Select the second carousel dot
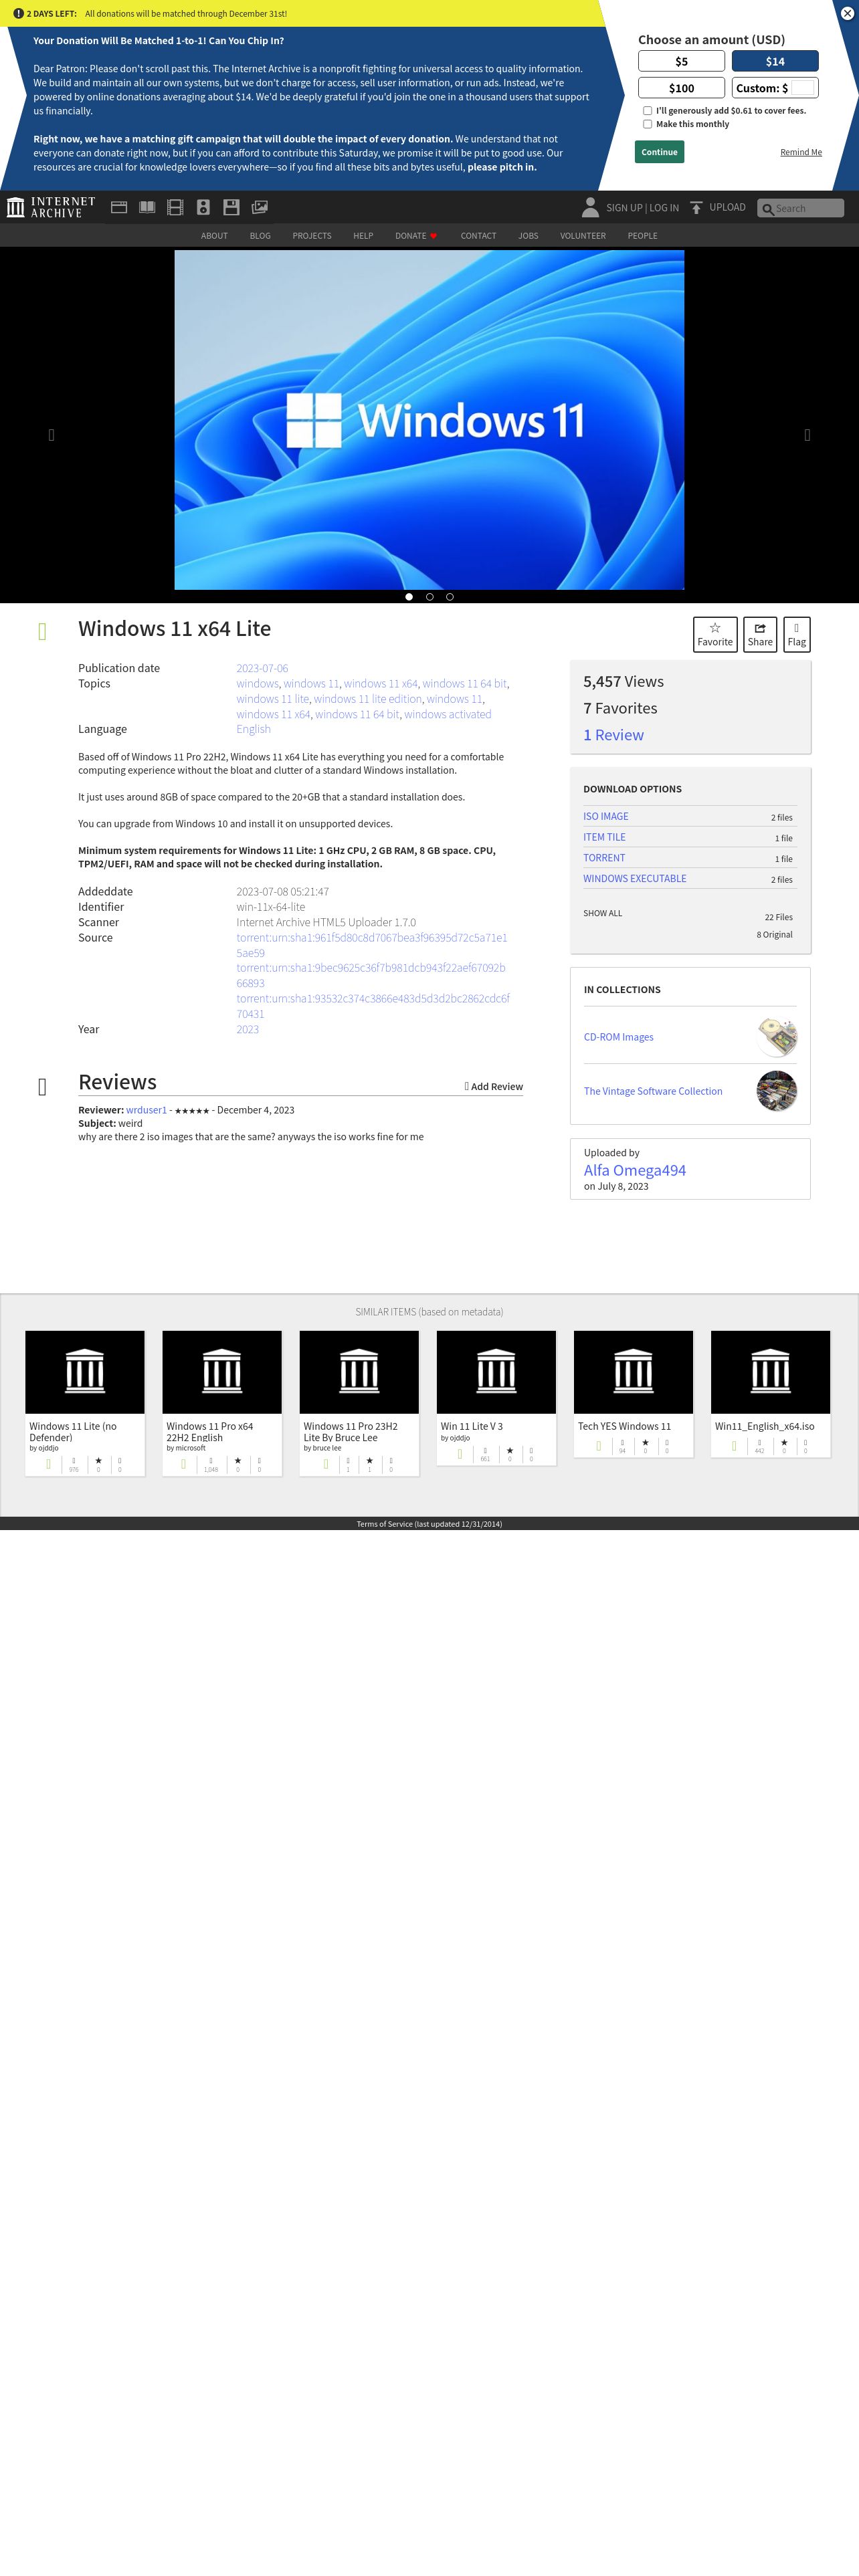859x2576 pixels. point(430,597)
